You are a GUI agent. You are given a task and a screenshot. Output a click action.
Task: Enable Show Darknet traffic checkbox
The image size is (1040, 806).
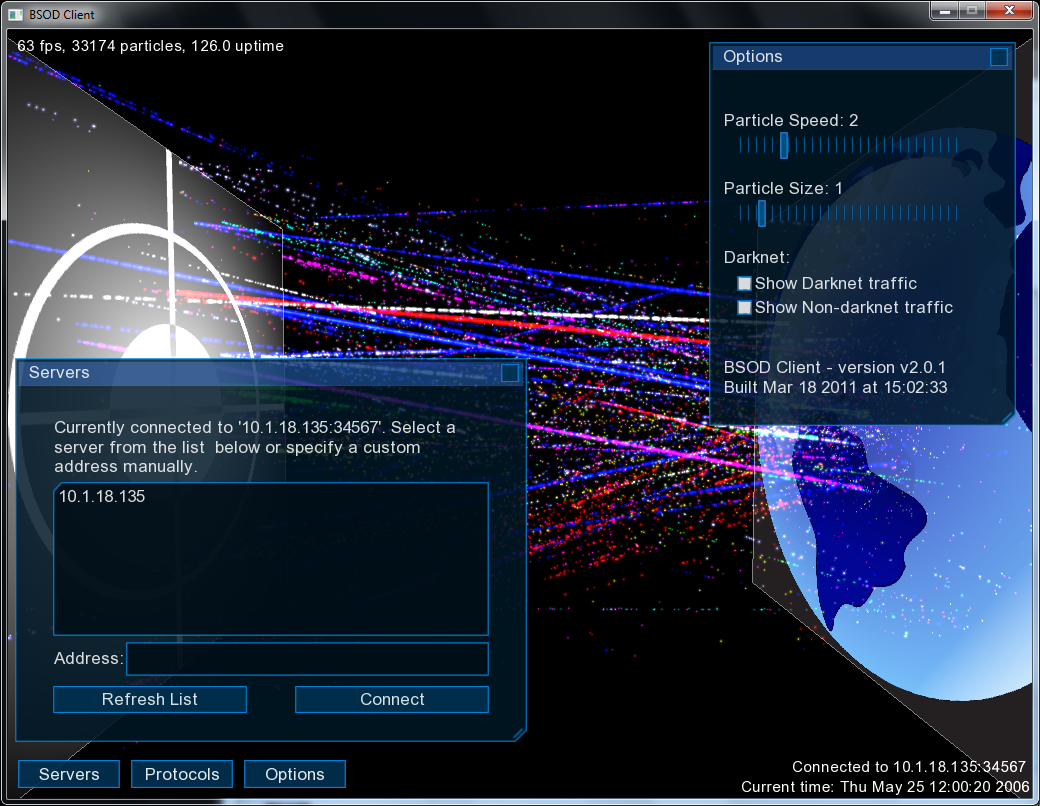pos(744,284)
